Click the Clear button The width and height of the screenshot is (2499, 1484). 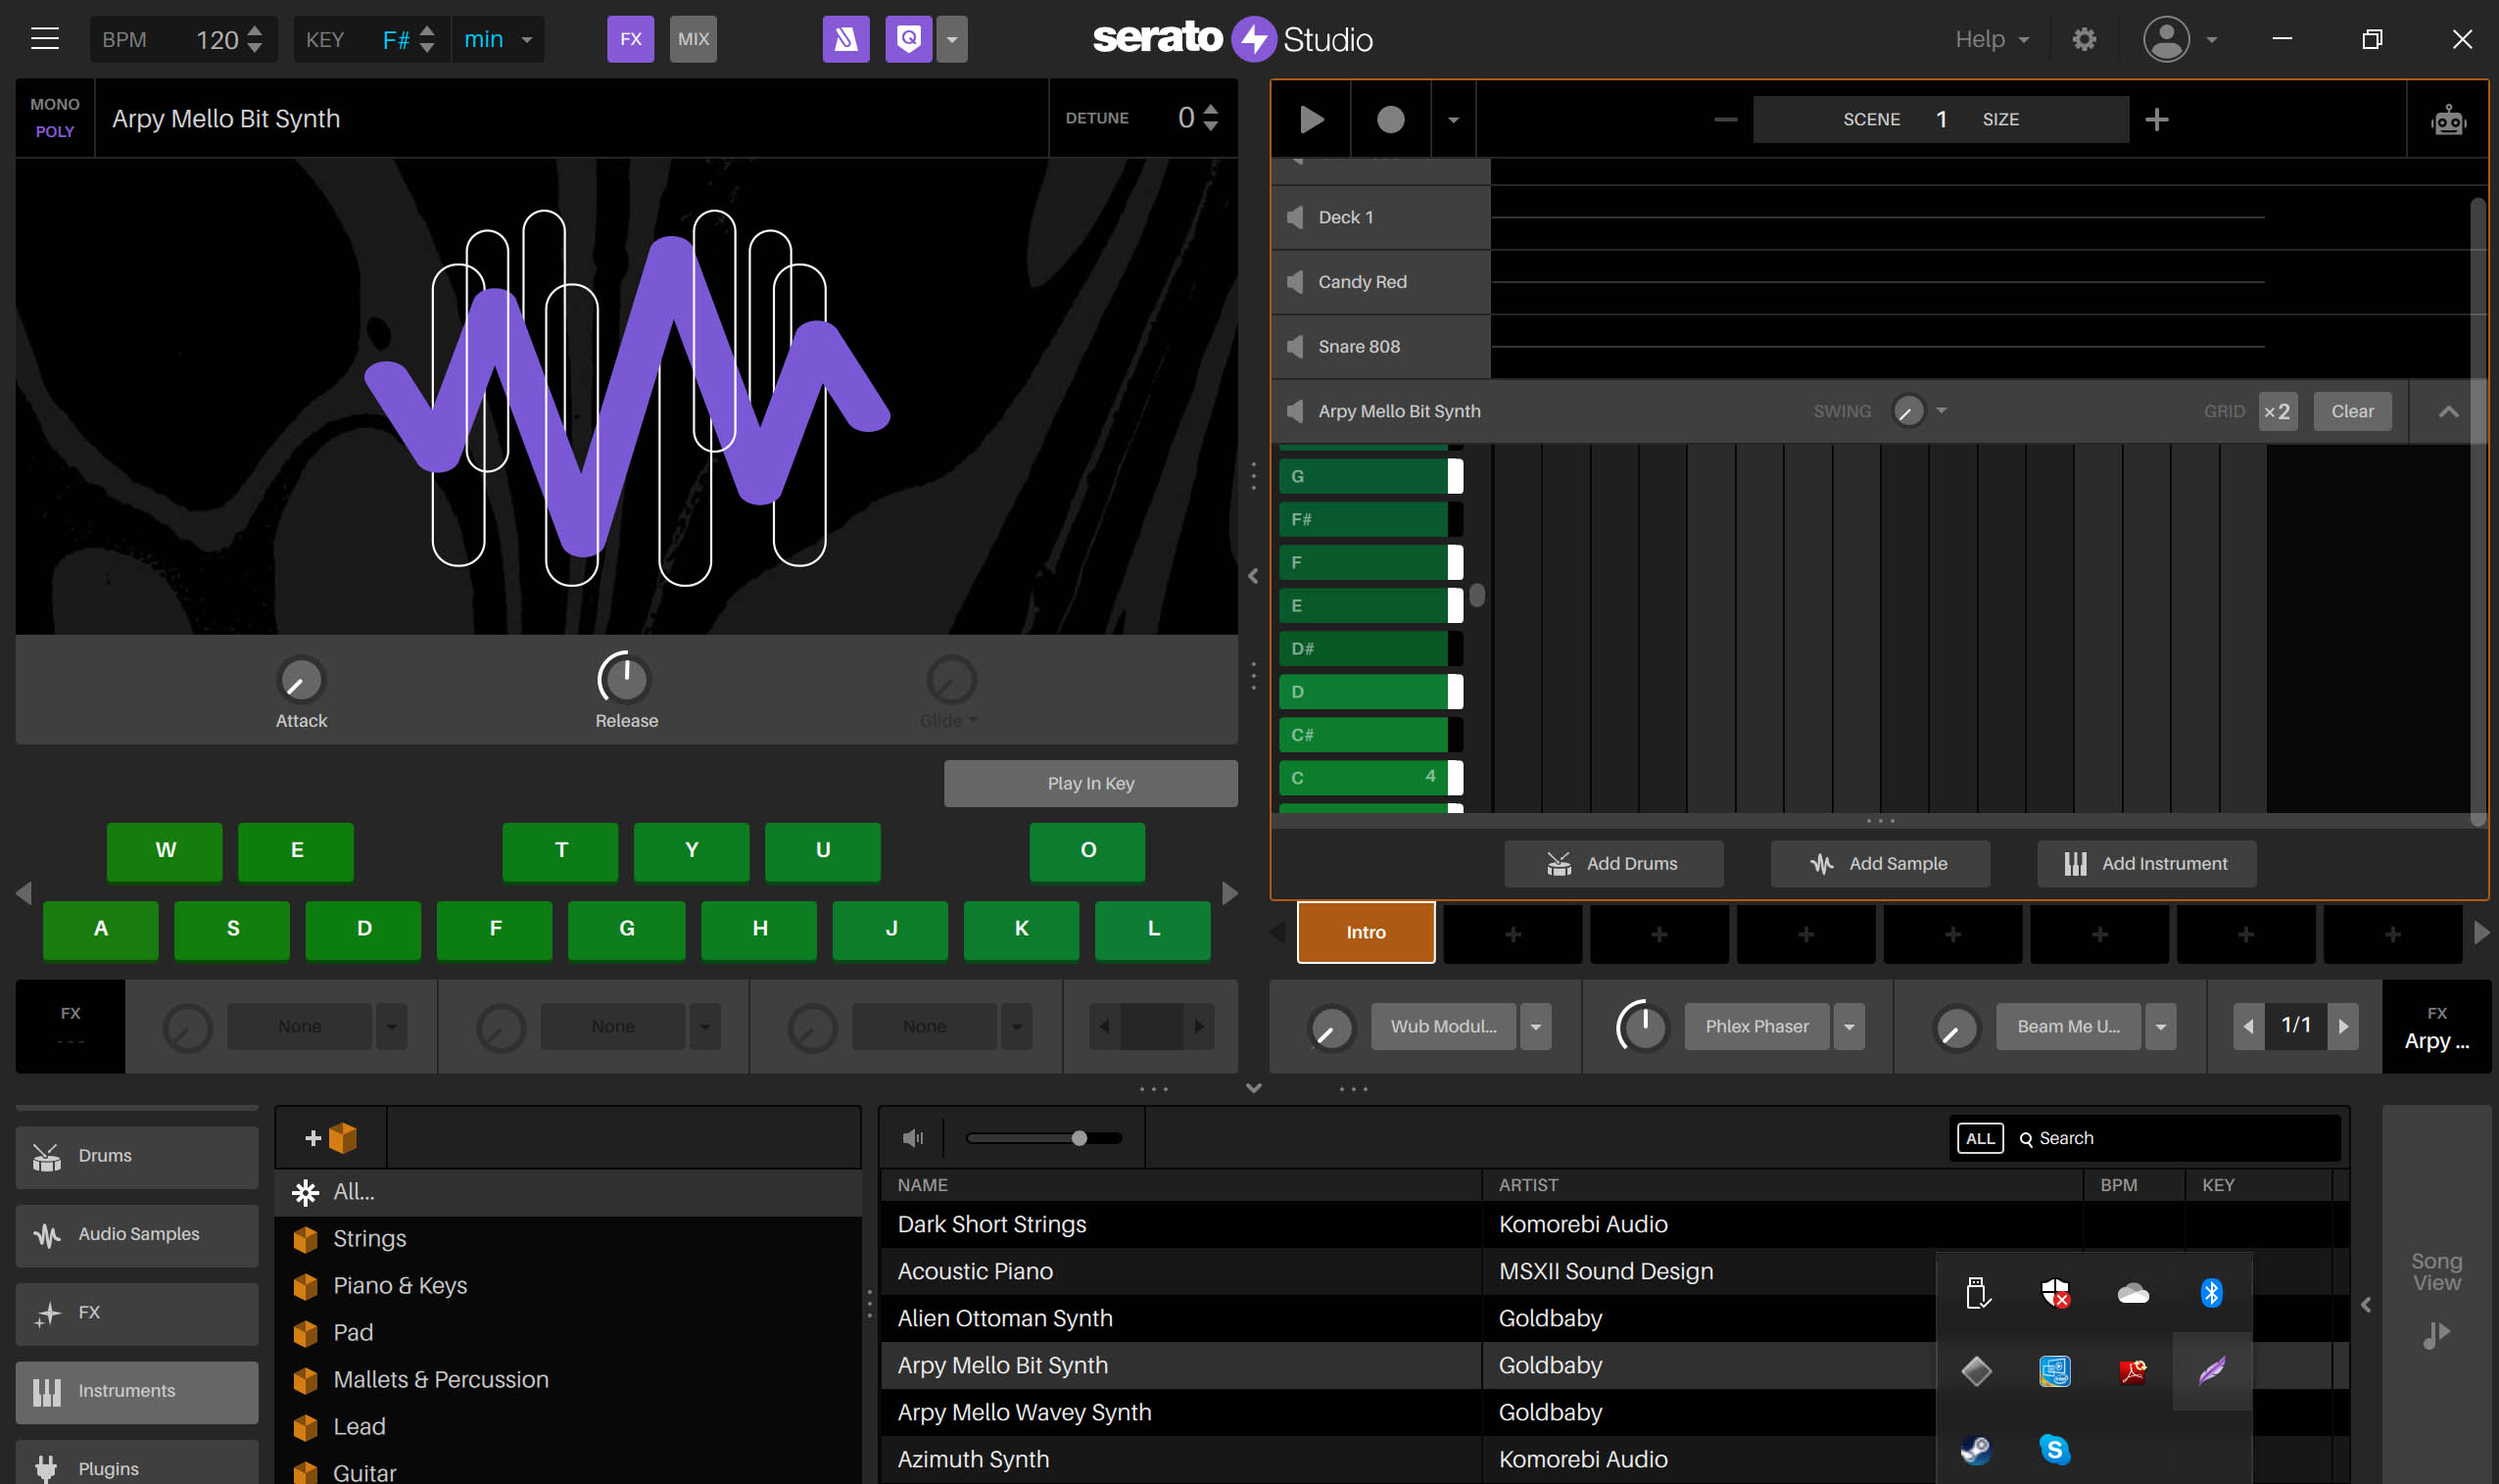(x=2352, y=411)
